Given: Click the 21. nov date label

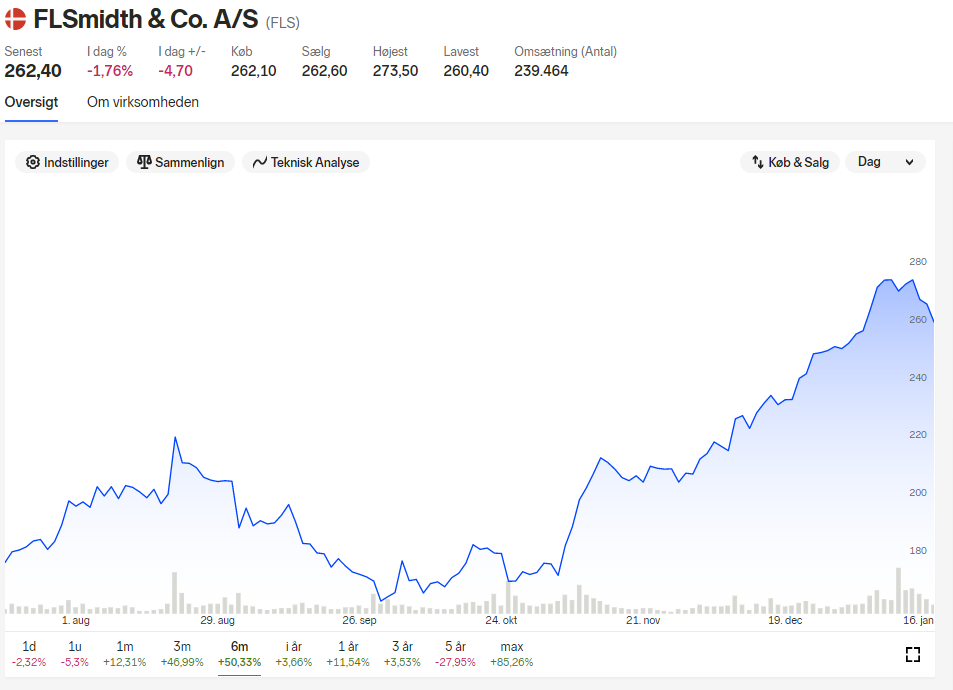Looking at the screenshot, I should [x=643, y=620].
